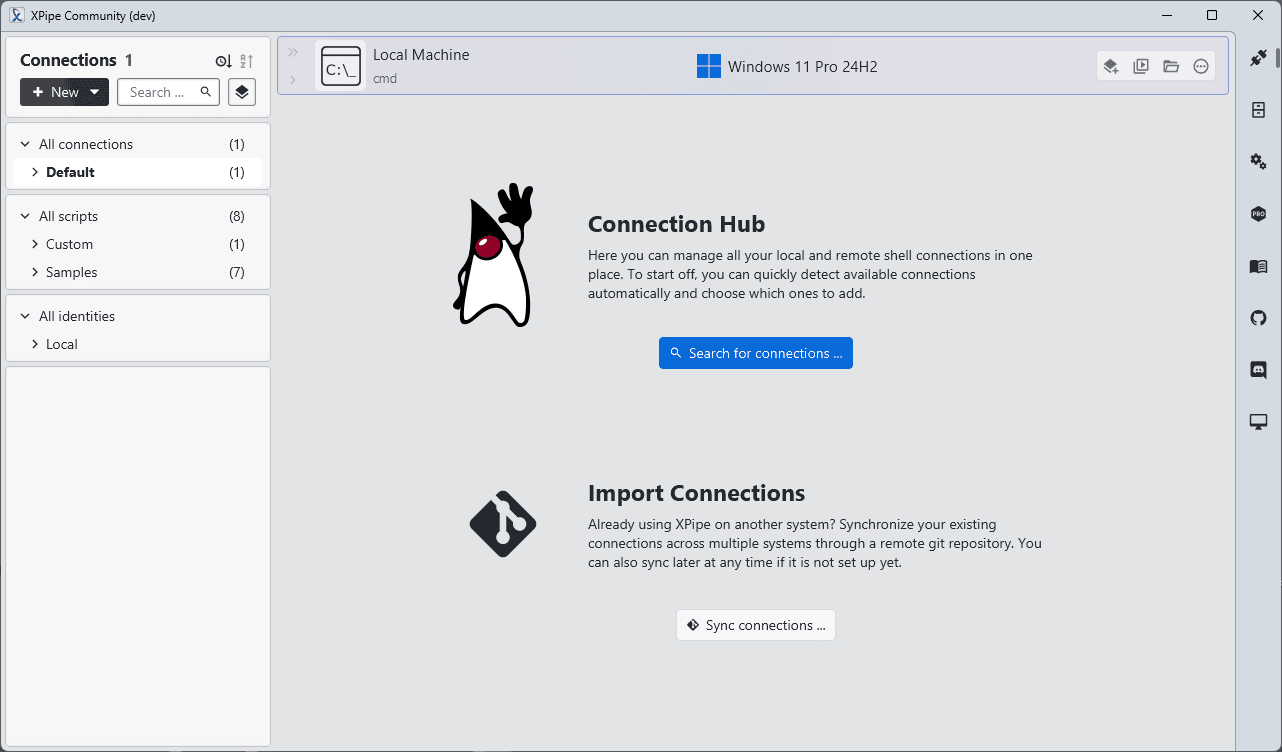Image resolution: width=1282 pixels, height=752 pixels.
Task: Open the Discord icon in sidebar
Action: click(x=1258, y=370)
